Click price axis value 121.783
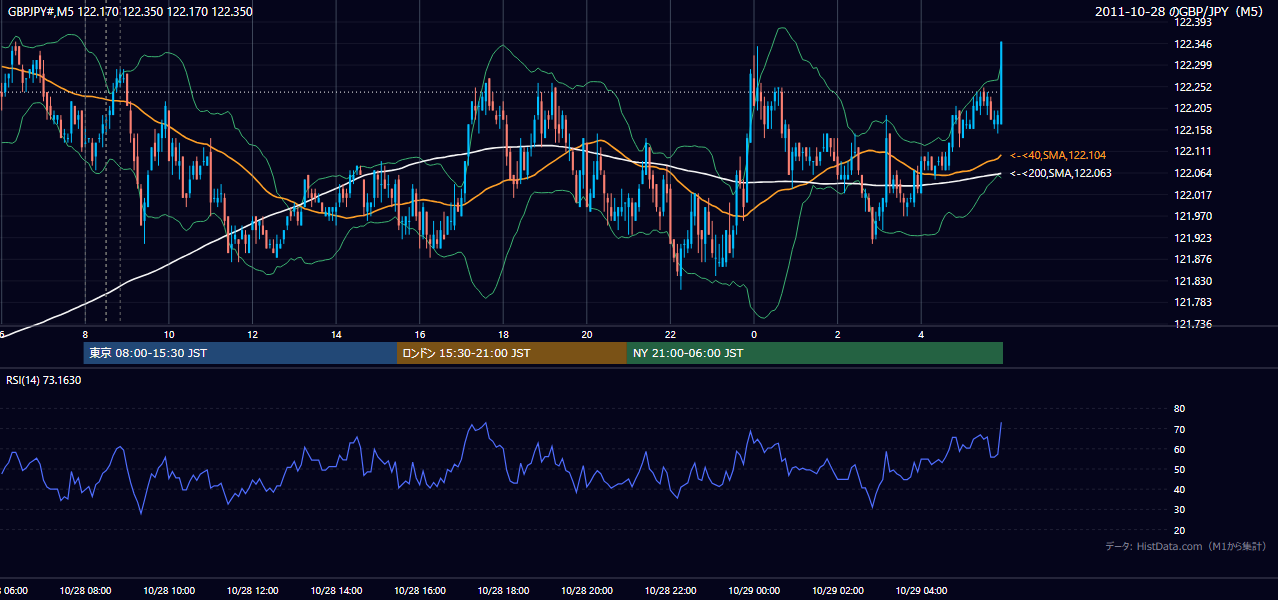 coord(1192,302)
